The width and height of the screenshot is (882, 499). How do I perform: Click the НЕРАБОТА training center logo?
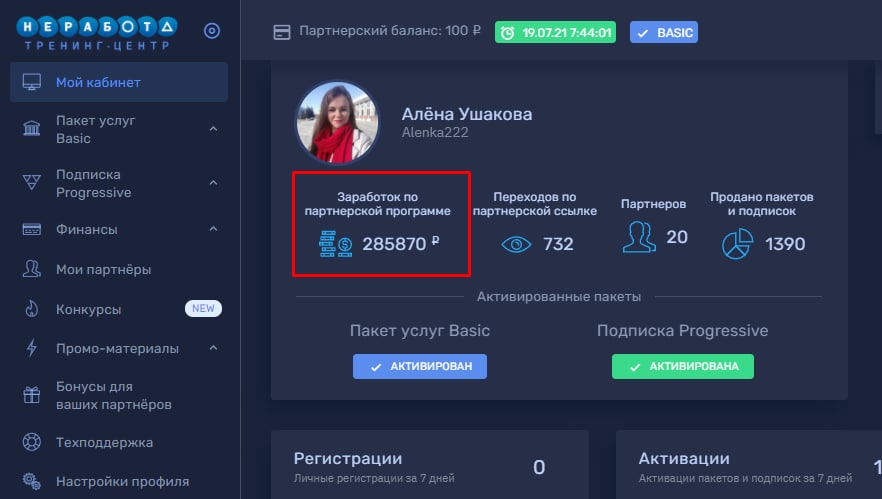coord(97,33)
